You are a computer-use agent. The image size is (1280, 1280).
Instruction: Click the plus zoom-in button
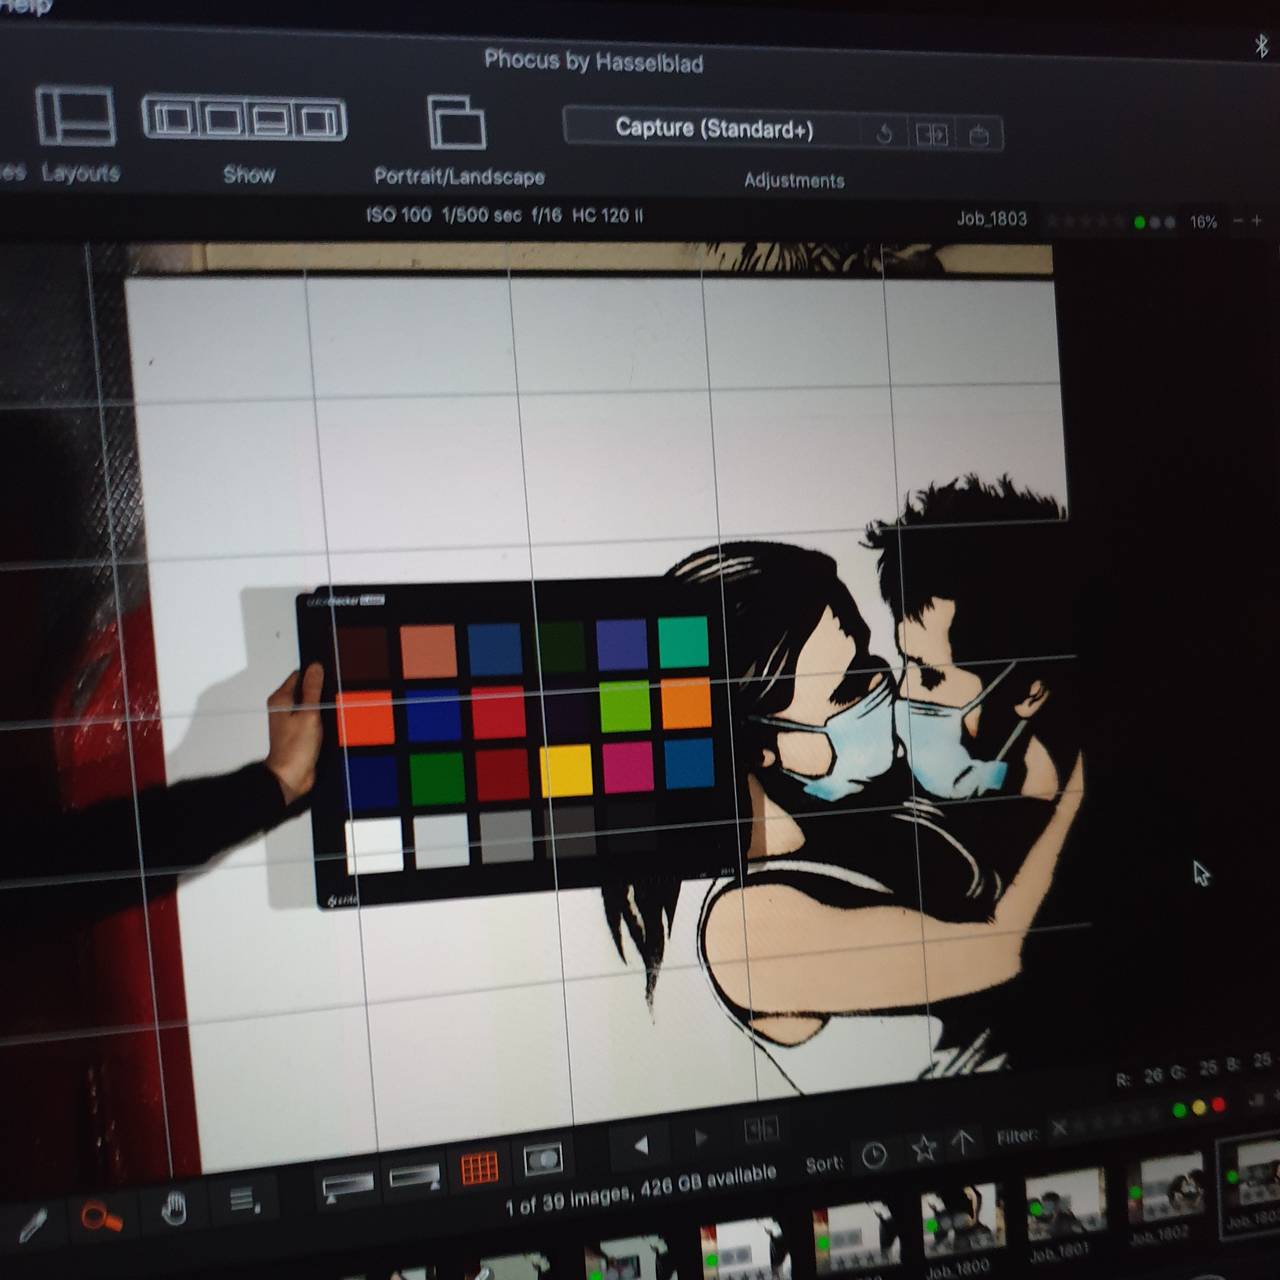[1257, 221]
